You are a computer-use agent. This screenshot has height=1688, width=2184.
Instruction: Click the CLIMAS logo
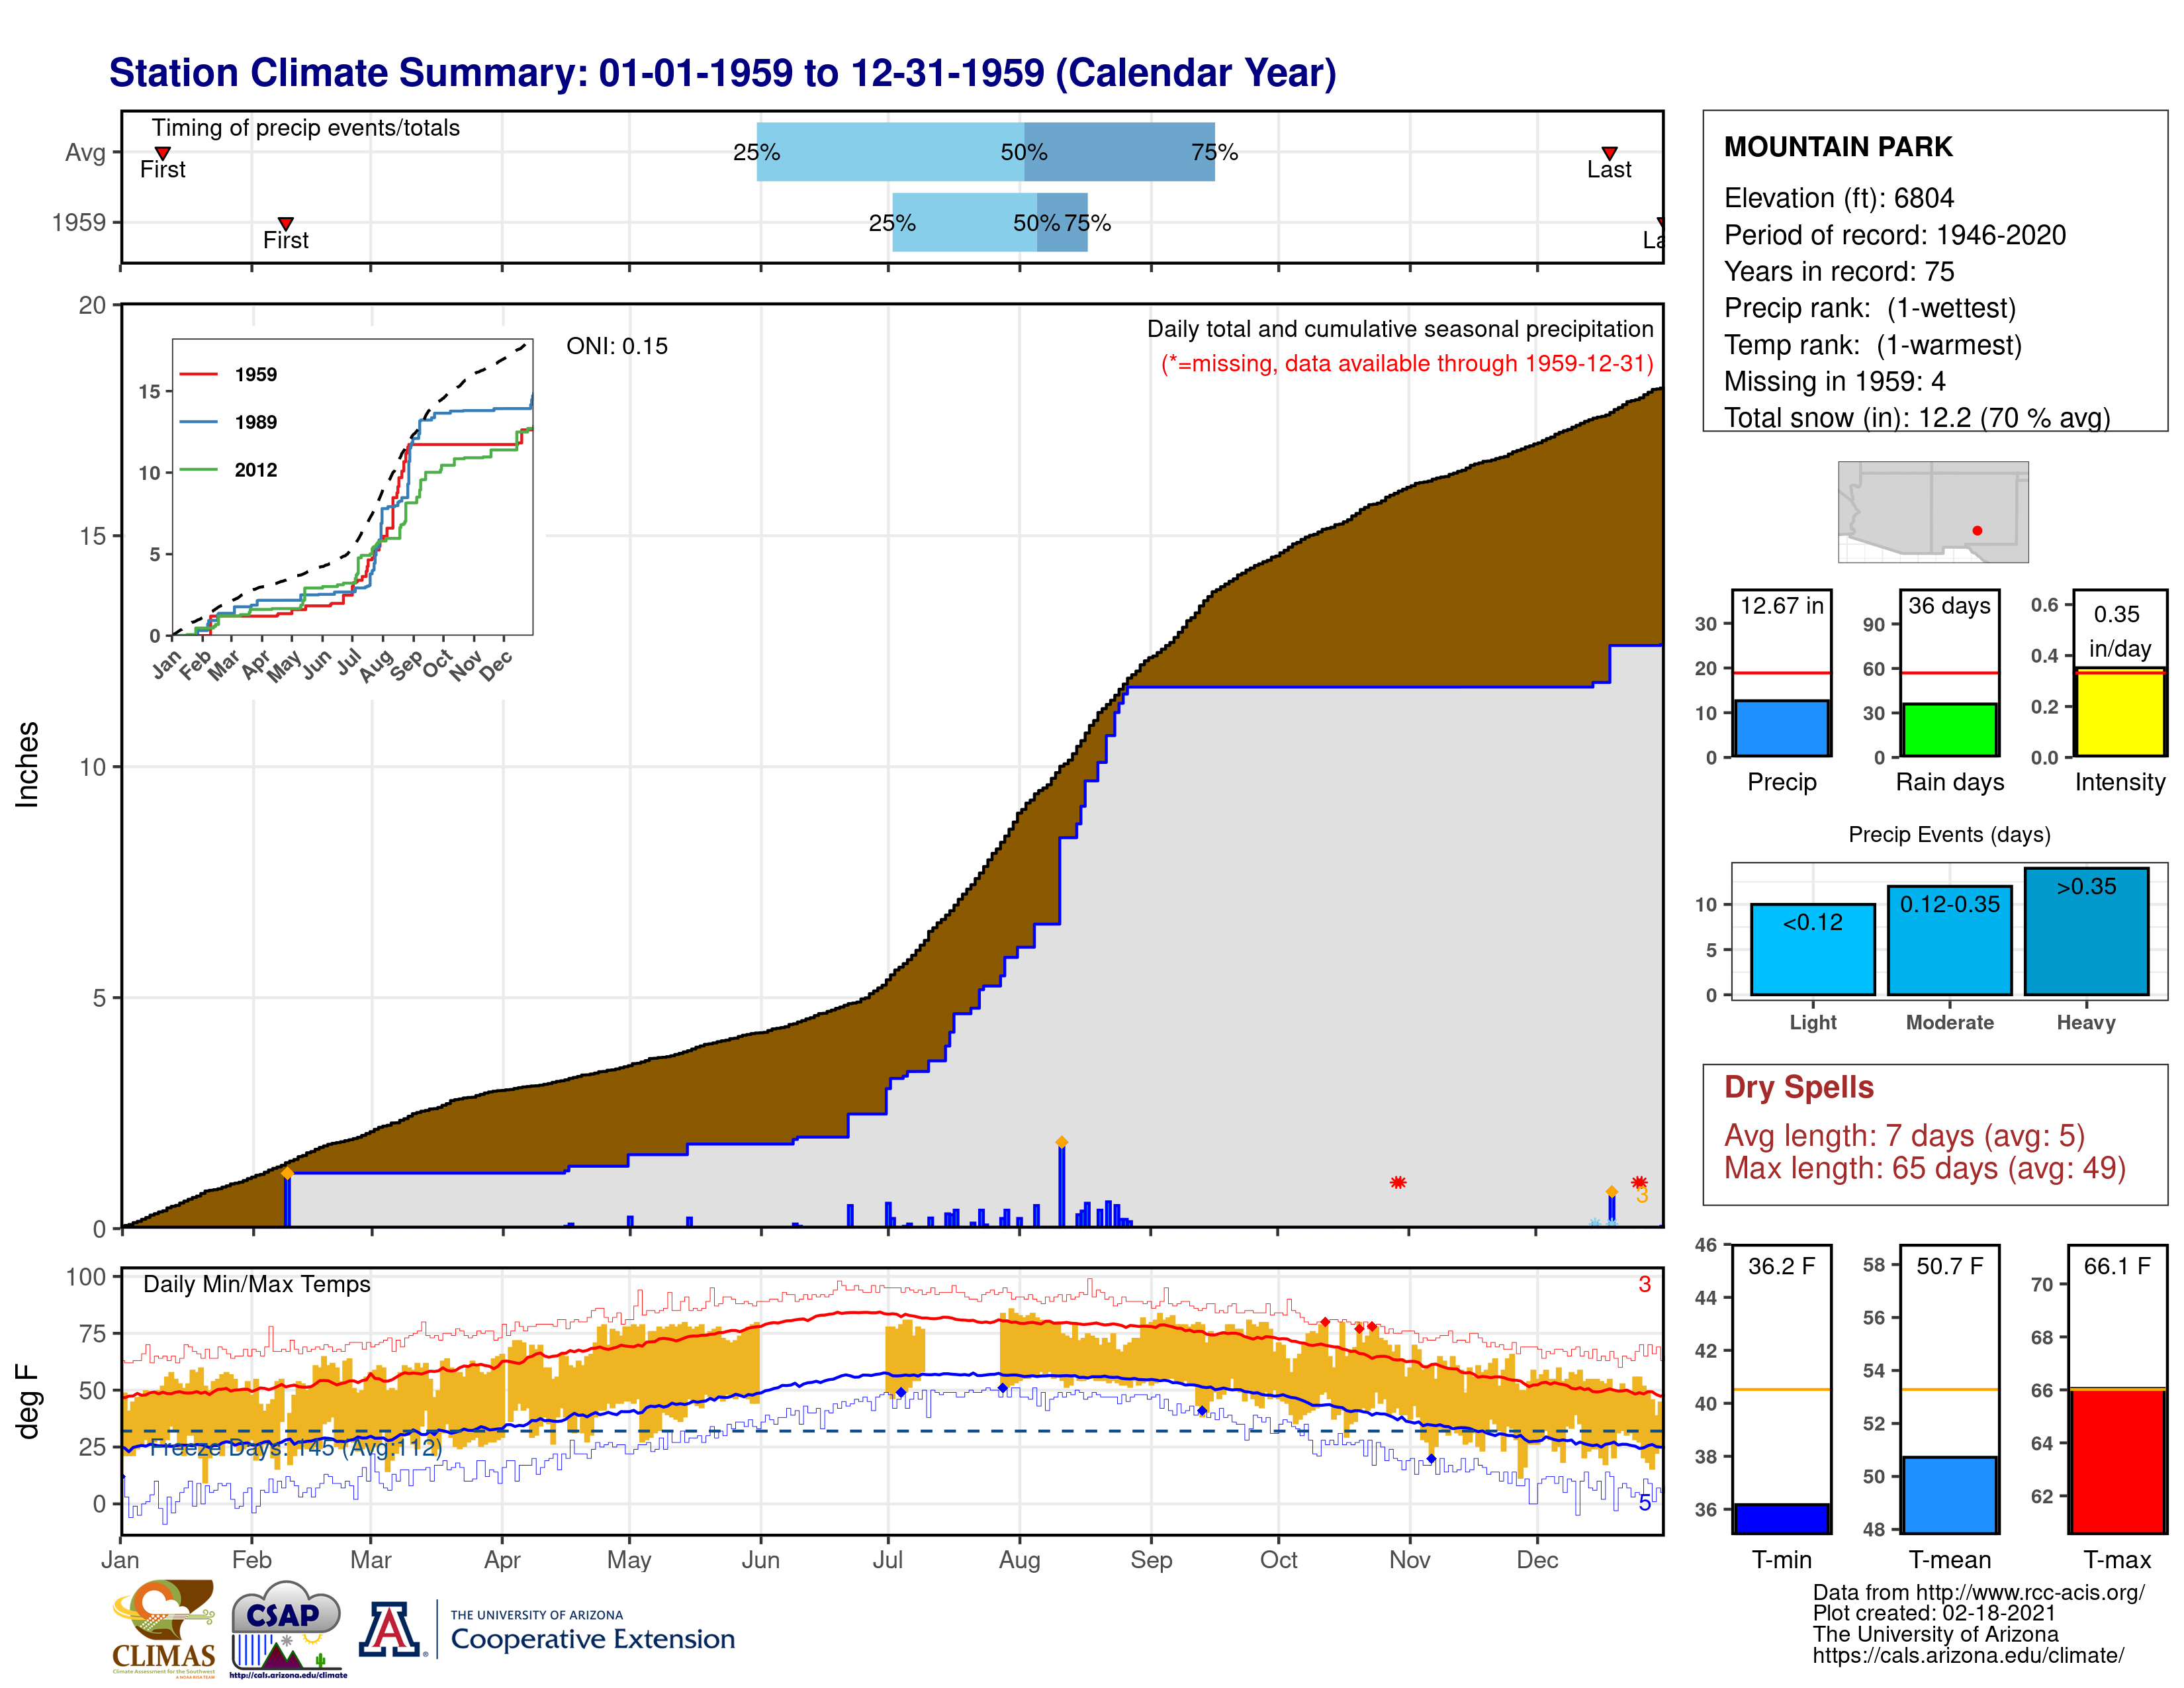pyautogui.click(x=164, y=1628)
